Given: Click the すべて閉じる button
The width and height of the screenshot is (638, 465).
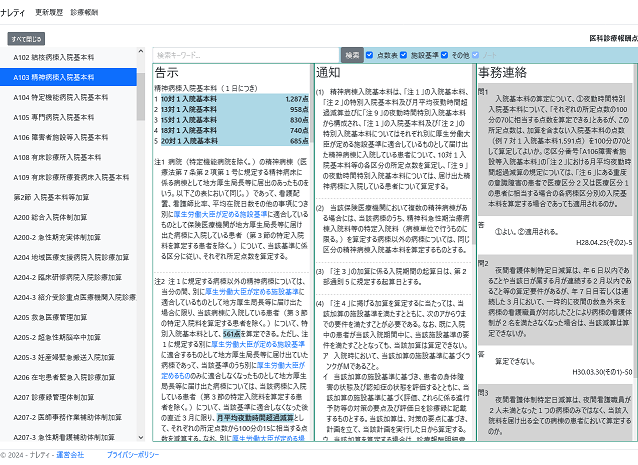Looking at the screenshot, I should [x=26, y=38].
